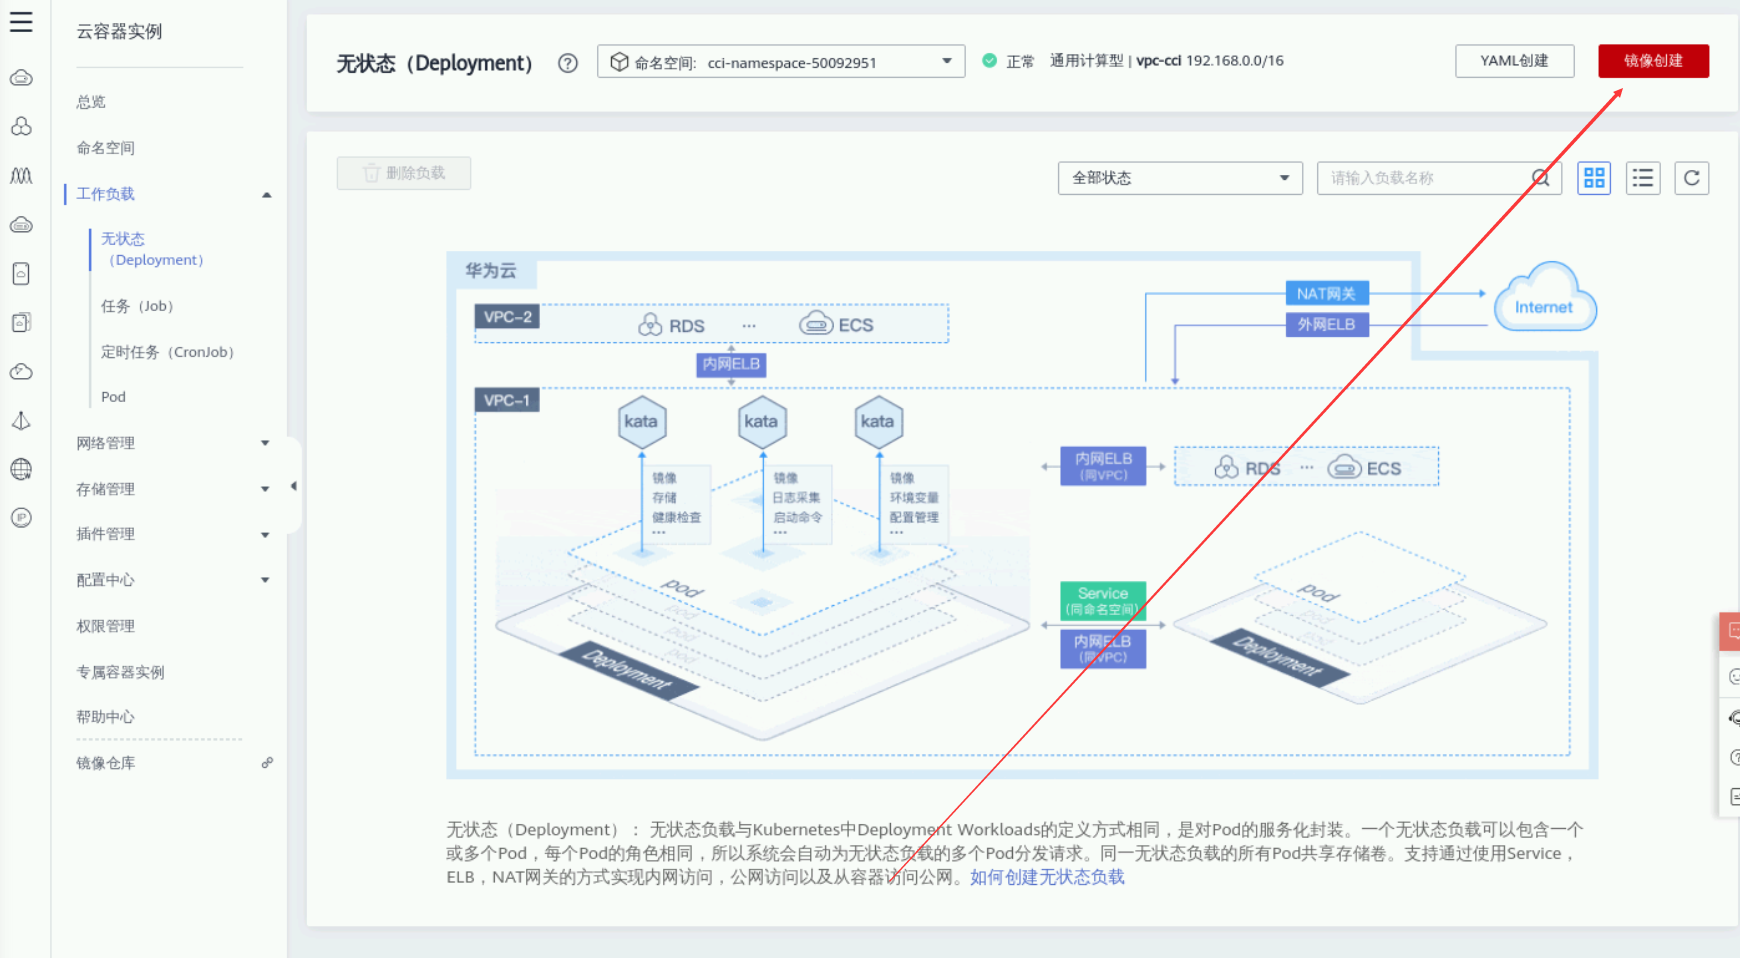Click the pyramid-shaped rail icon

[x=21, y=421]
